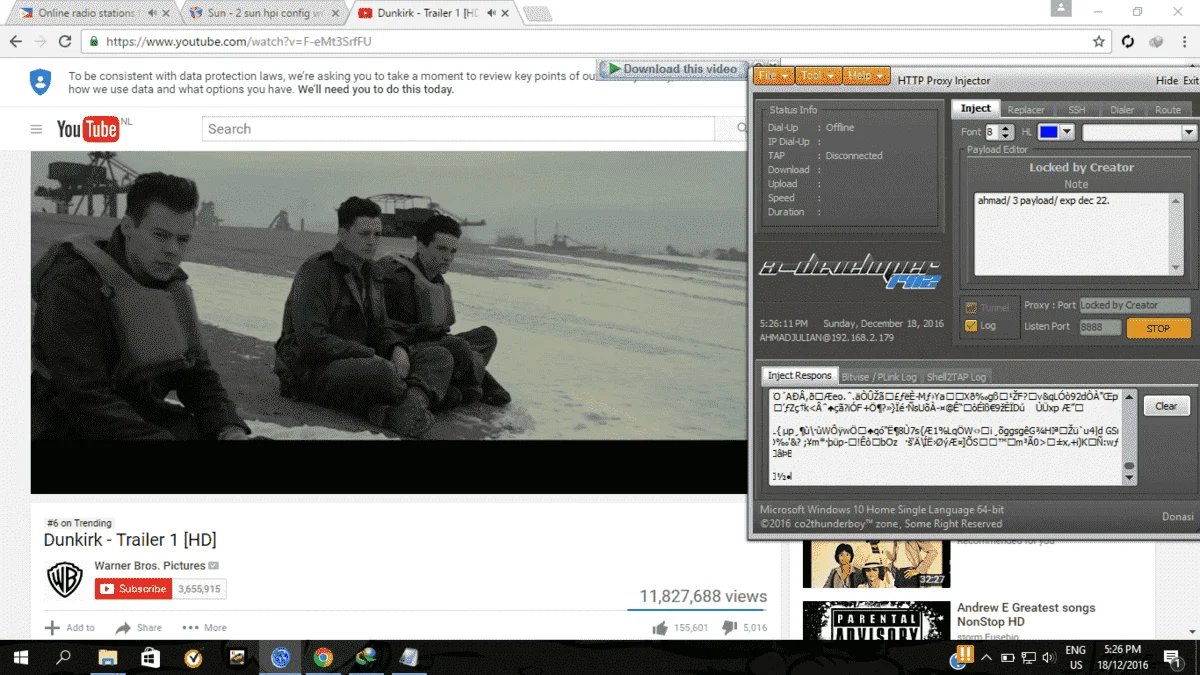Click the YouTube Search field
The image size is (1200, 675).
click(459, 129)
